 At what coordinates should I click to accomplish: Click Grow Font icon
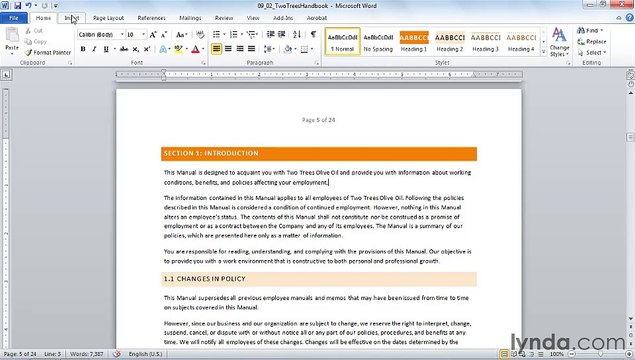point(153,35)
